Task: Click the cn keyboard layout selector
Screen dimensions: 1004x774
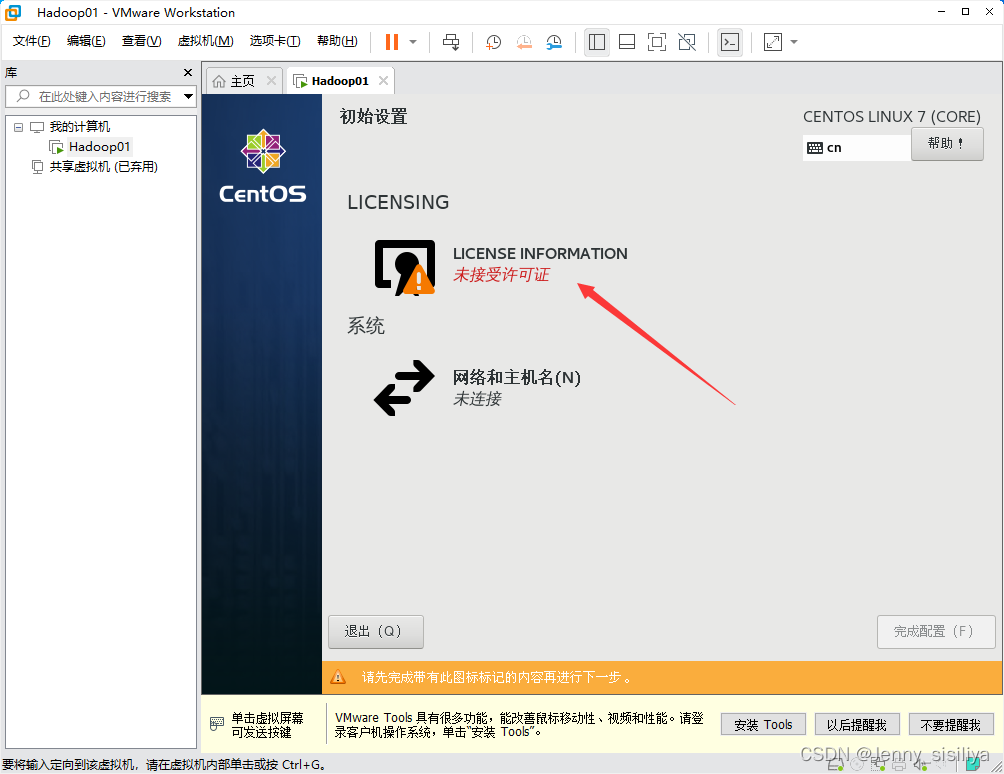Action: [856, 145]
